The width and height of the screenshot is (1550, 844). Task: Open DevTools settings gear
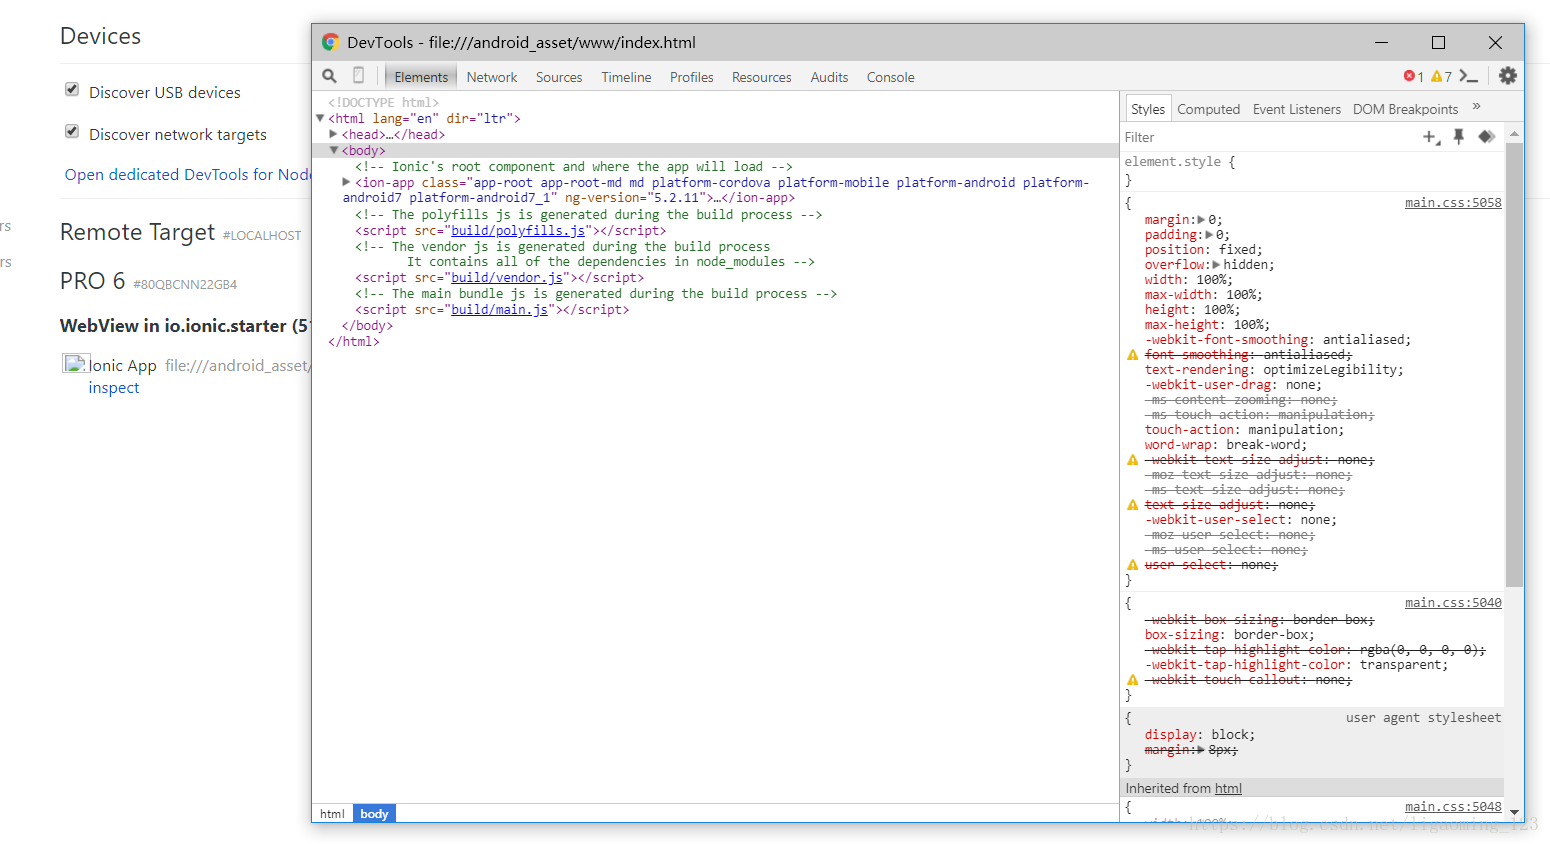click(1508, 76)
